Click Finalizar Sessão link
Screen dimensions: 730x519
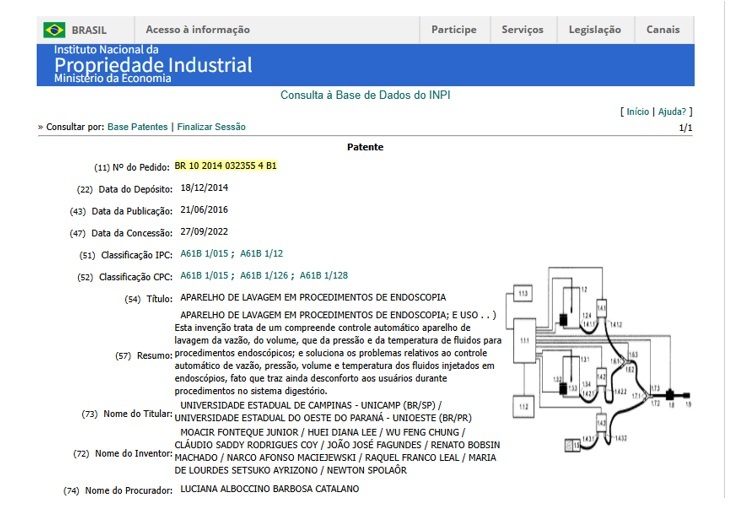(211, 127)
